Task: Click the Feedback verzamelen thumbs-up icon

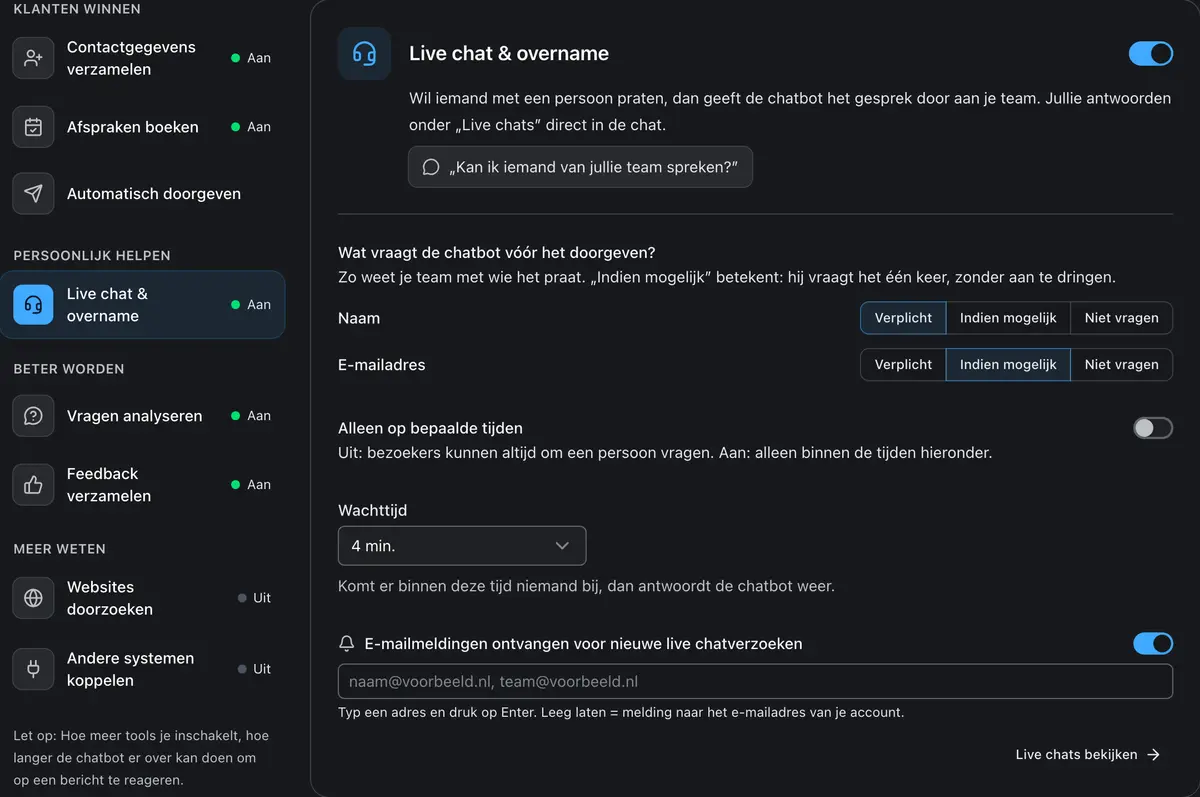Action: coord(33,485)
